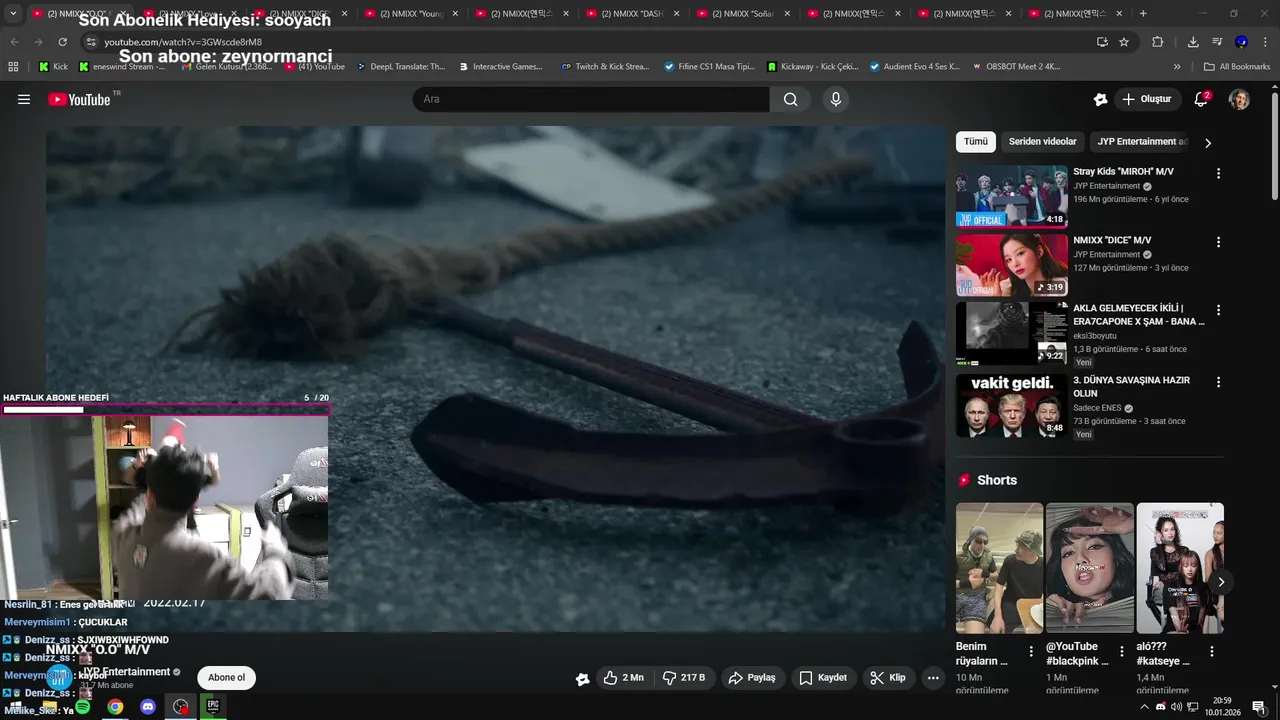Show more bookmarks with double chevron
This screenshot has height=720, width=1280.
[1177, 67]
